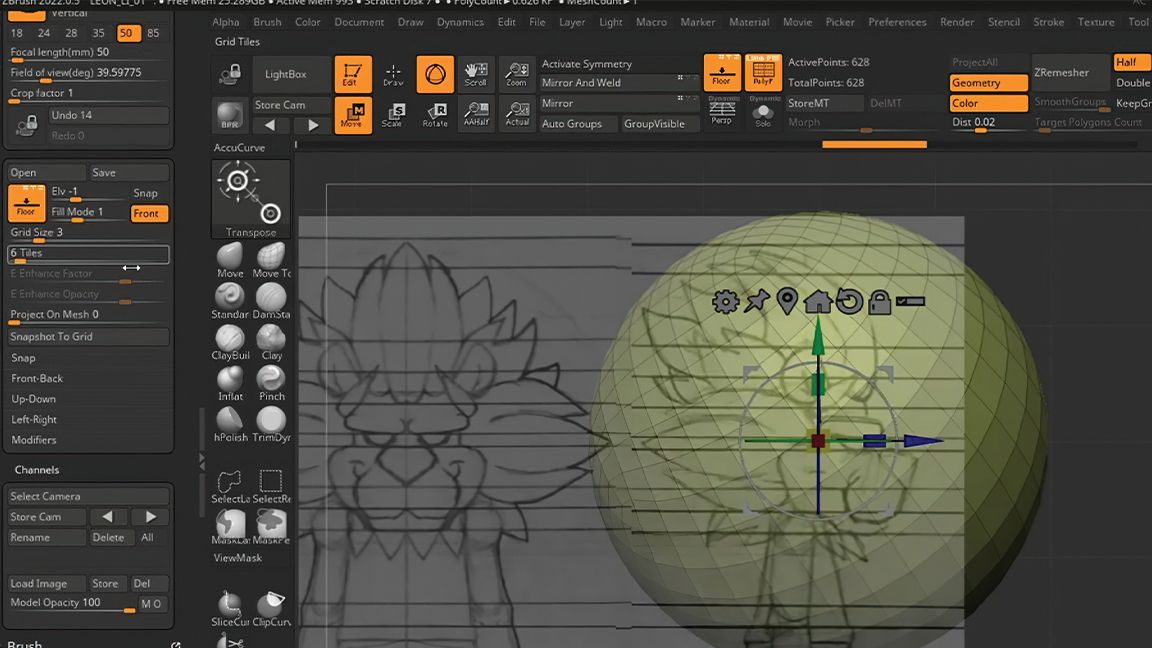Switch to Rotate mode in the top toolbar
The width and height of the screenshot is (1152, 648).
click(x=435, y=114)
